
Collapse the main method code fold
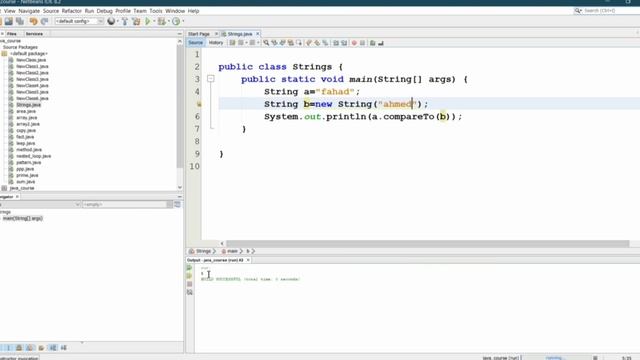pyautogui.click(x=211, y=78)
